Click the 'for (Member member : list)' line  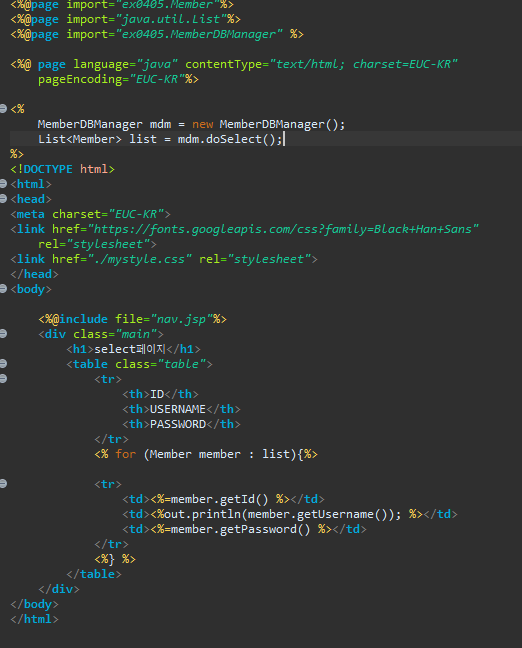[x=206, y=454]
